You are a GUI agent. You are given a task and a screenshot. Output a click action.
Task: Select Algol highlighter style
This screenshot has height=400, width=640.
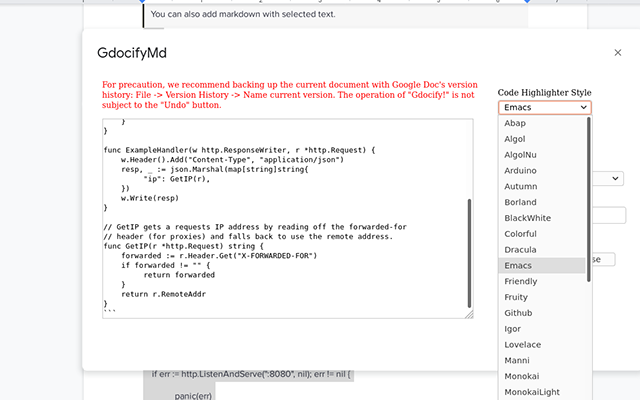[542, 139]
